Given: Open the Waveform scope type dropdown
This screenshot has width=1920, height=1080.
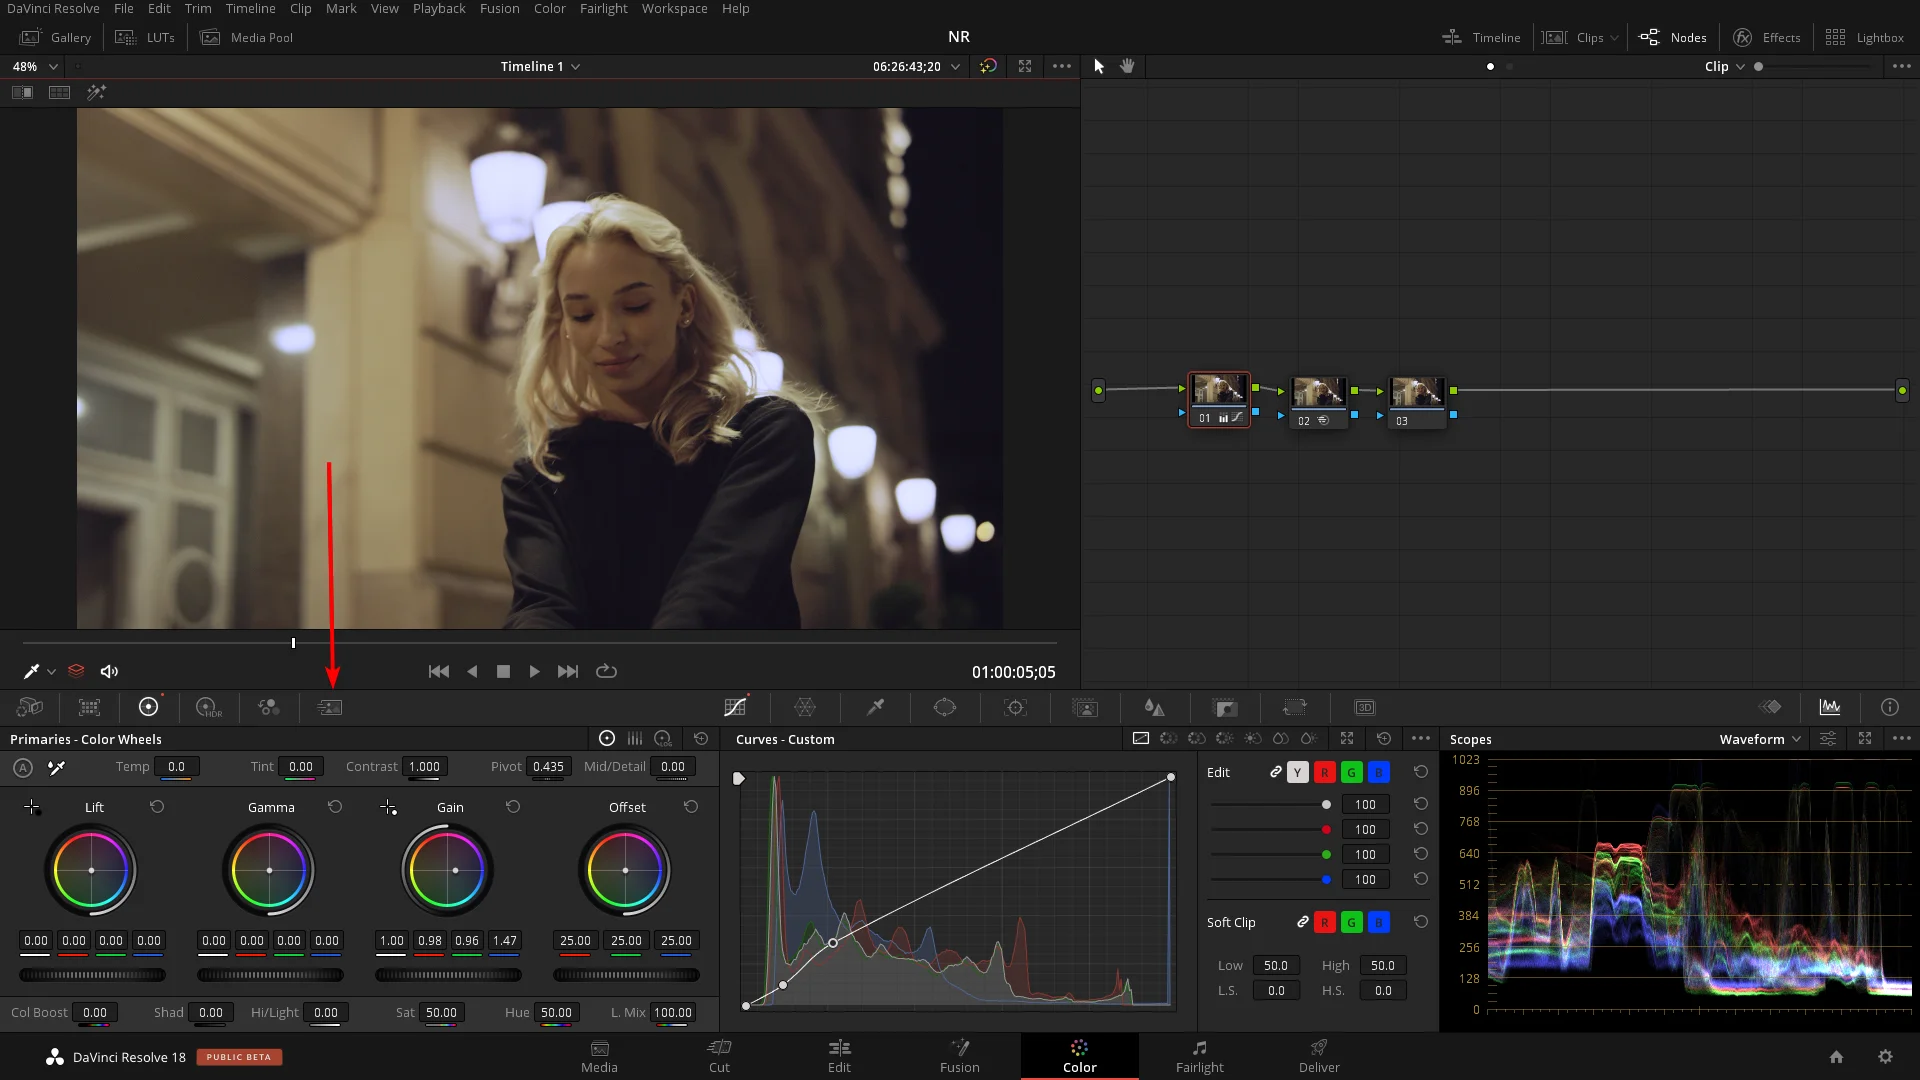Looking at the screenshot, I should 1760,739.
